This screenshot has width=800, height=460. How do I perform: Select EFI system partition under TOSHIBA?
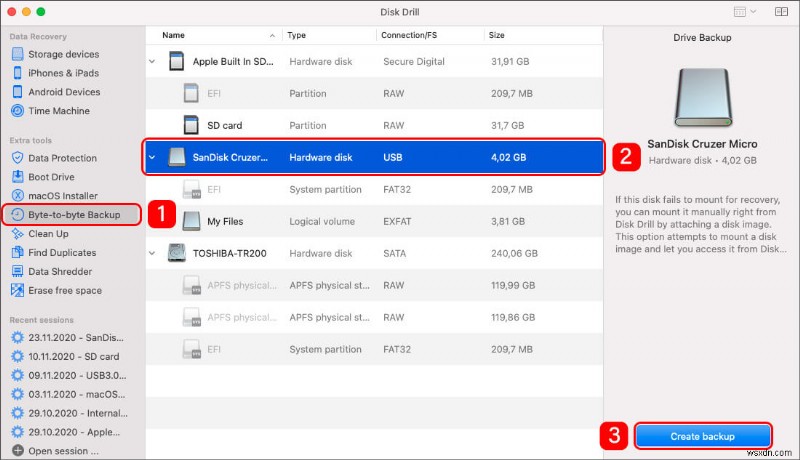[x=374, y=349]
